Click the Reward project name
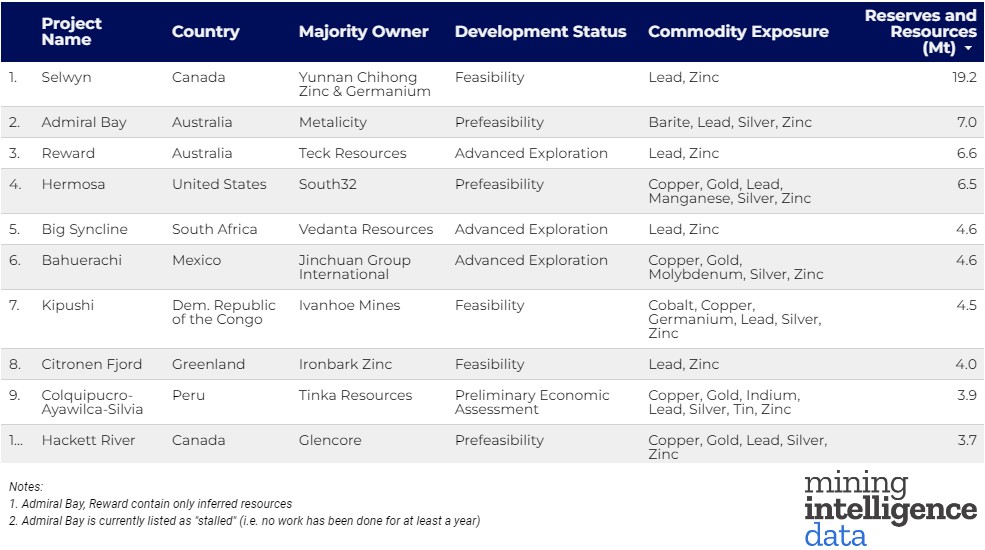This screenshot has height=550, width=985. [68, 154]
